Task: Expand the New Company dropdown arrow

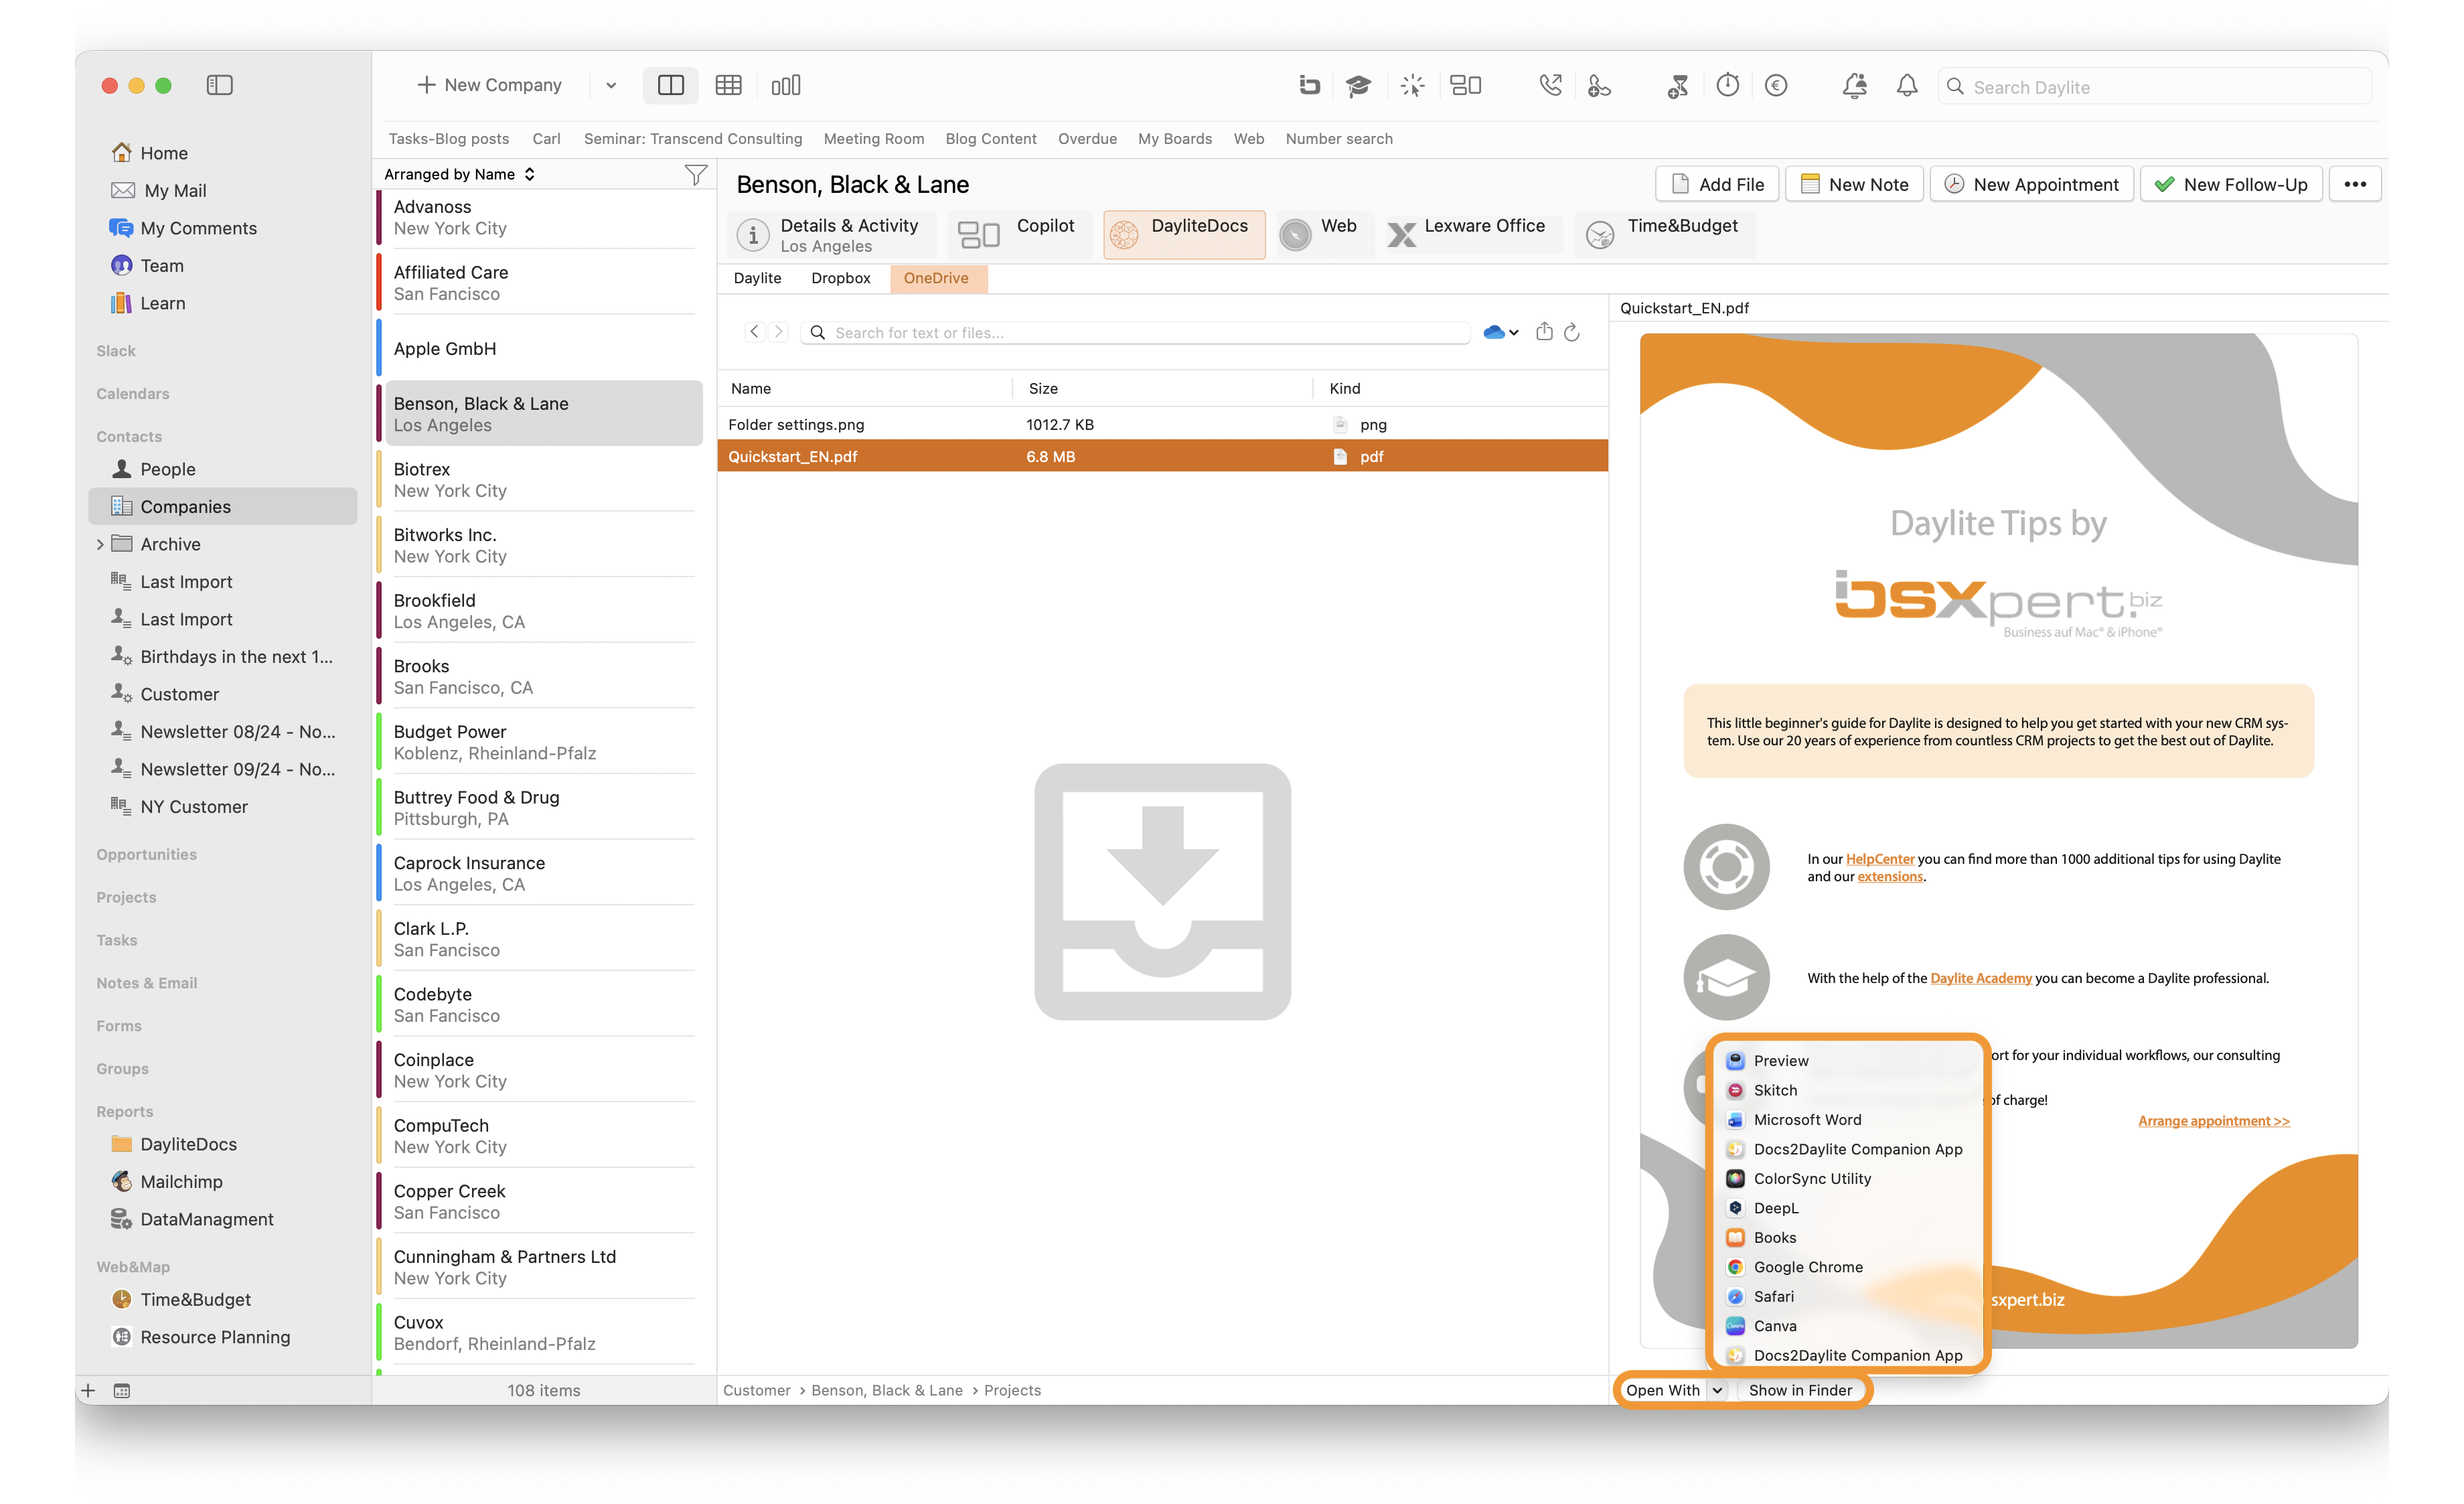Action: point(611,85)
